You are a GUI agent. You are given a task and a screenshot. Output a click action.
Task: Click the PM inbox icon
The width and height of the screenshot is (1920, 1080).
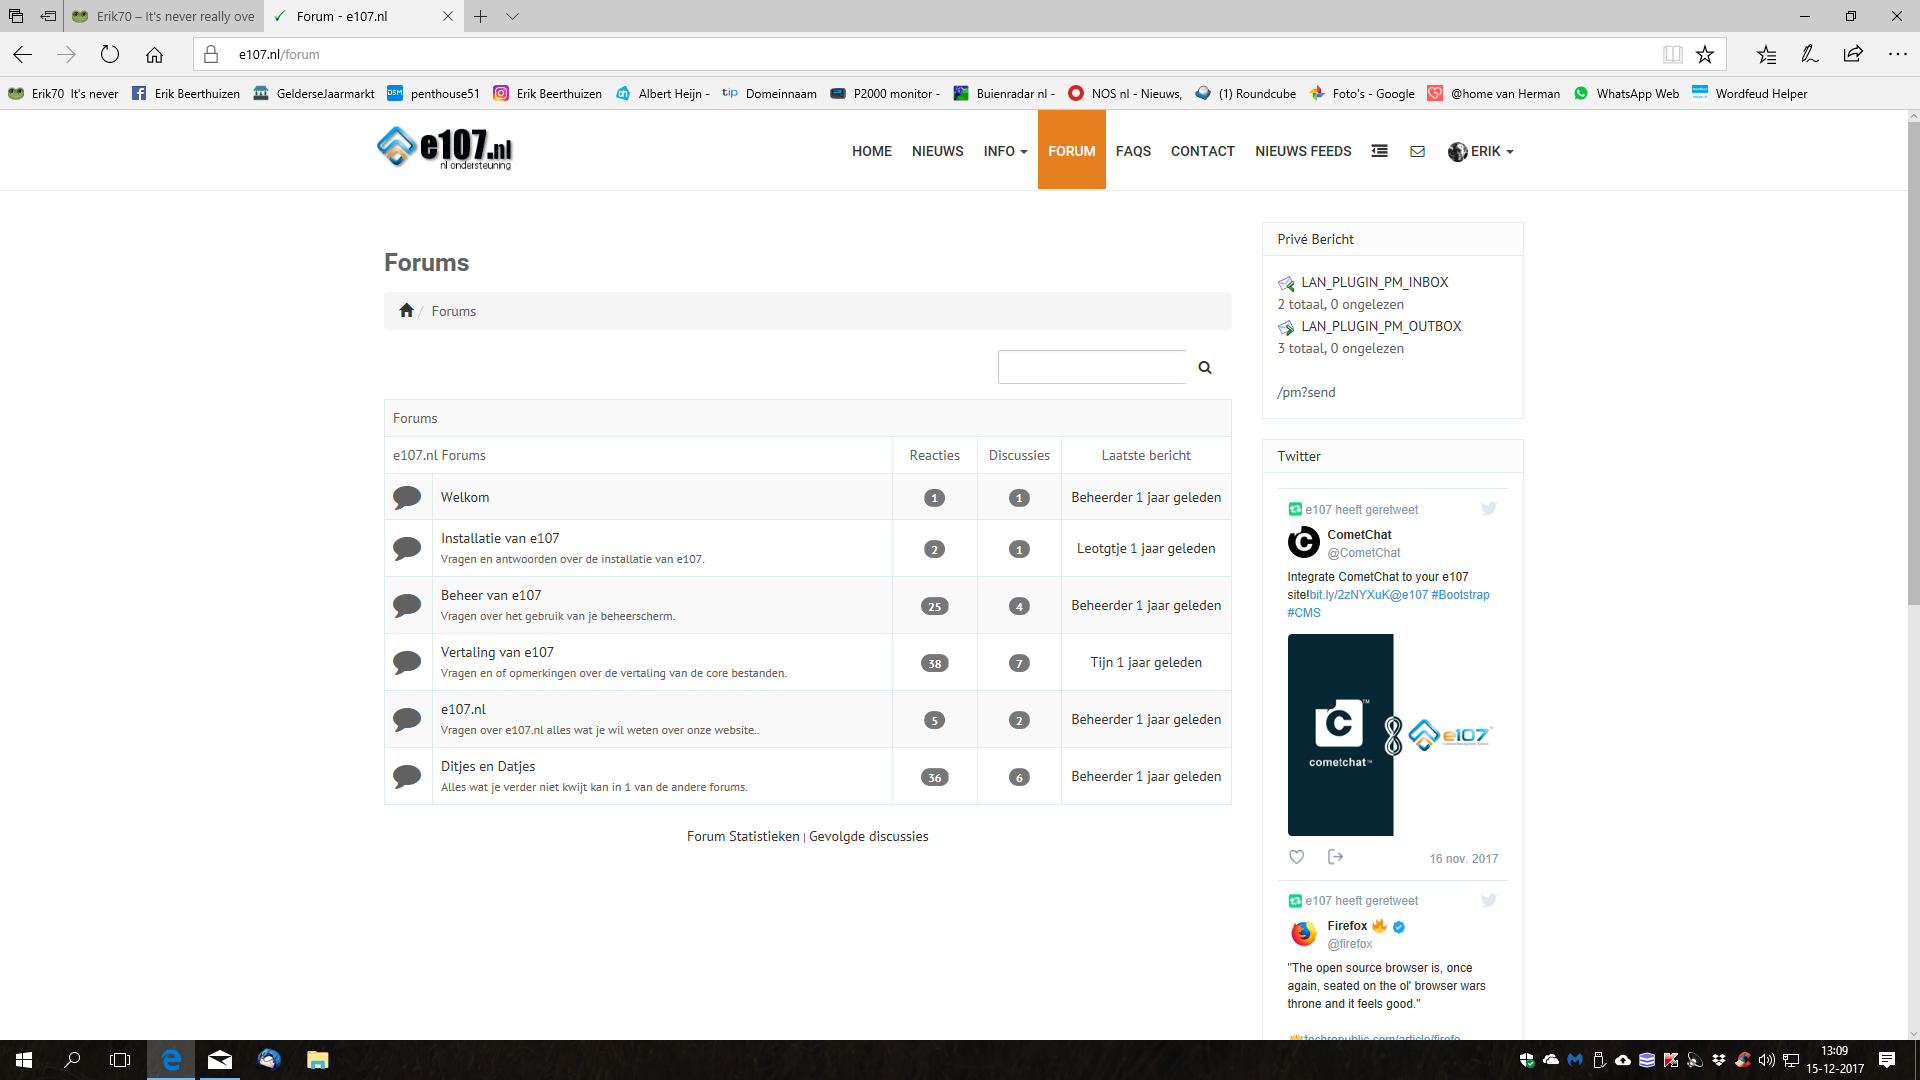[1286, 283]
